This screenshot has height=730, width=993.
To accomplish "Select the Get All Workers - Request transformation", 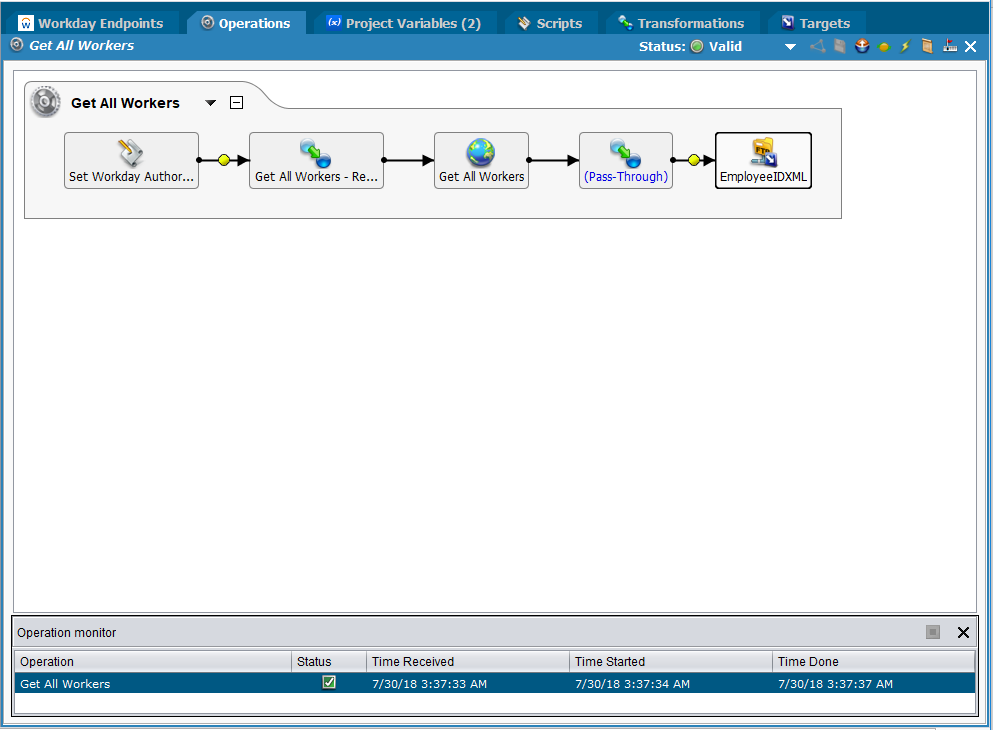I will (316, 160).
